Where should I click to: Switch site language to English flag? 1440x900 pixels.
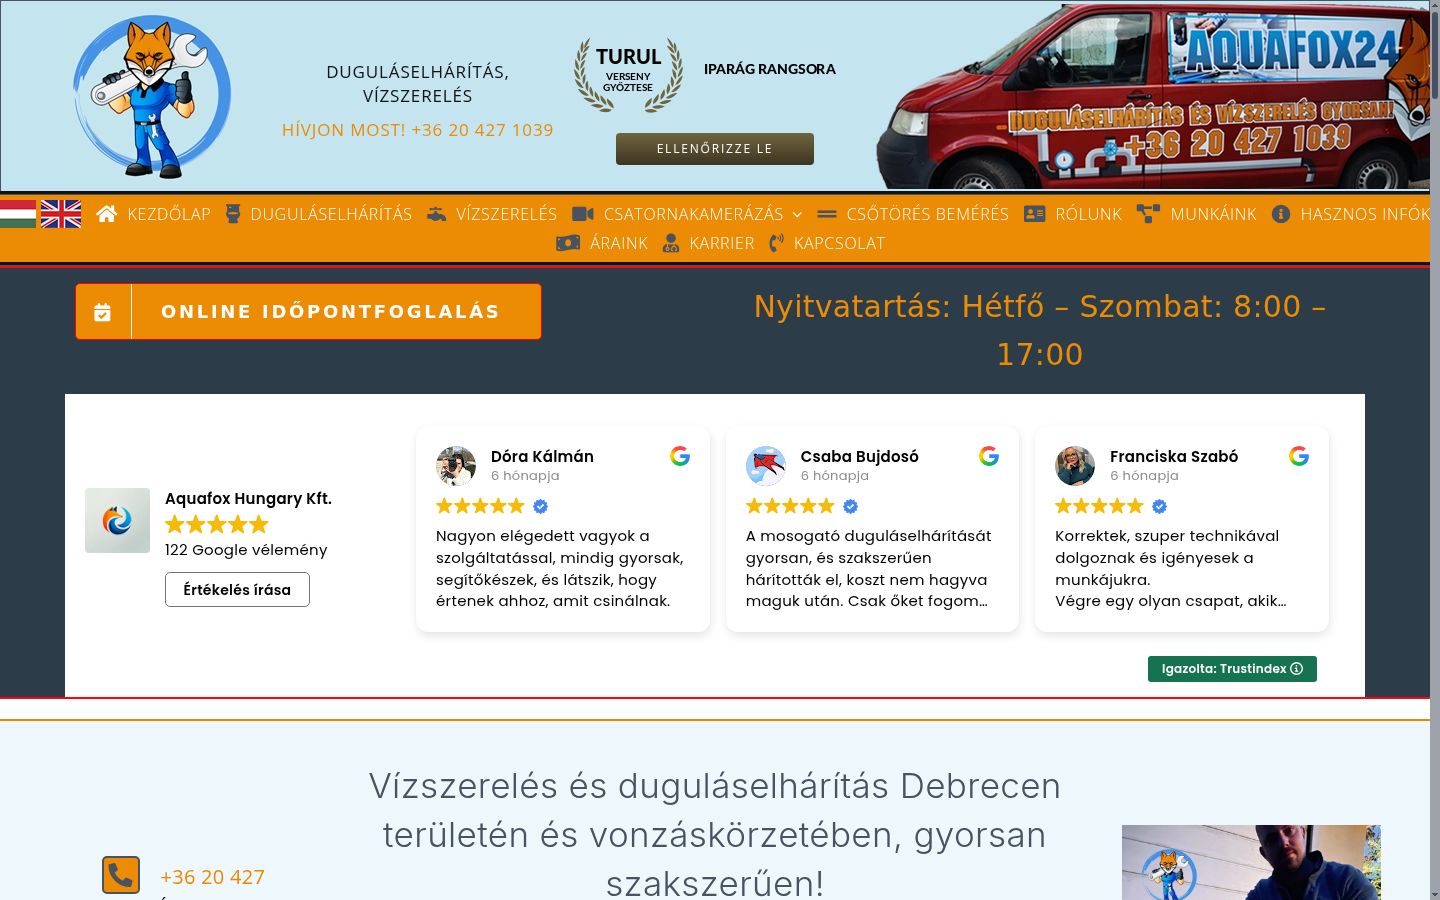61,213
